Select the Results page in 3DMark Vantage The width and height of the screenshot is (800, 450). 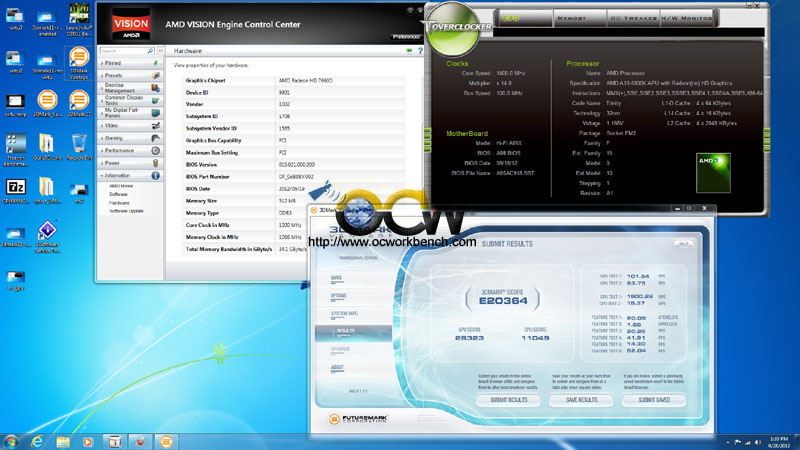pos(353,333)
